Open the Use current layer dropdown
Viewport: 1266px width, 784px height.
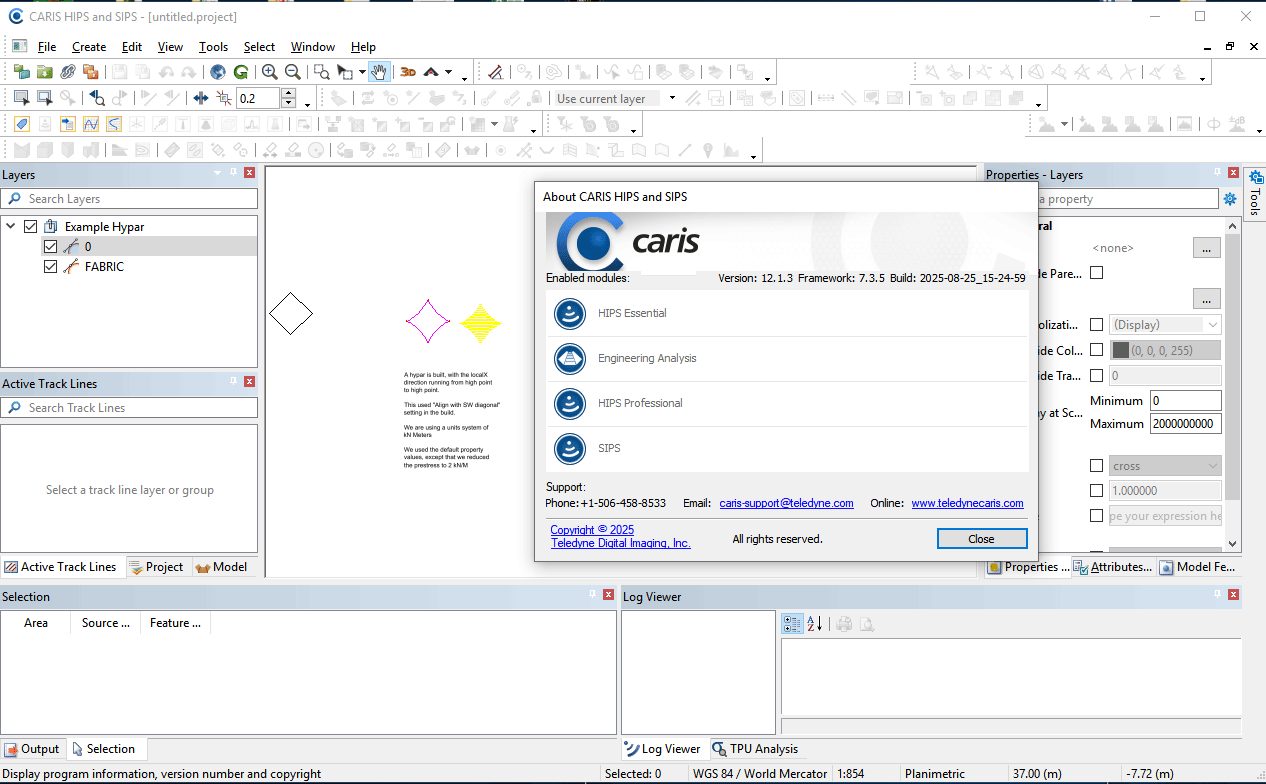pyautogui.click(x=672, y=98)
